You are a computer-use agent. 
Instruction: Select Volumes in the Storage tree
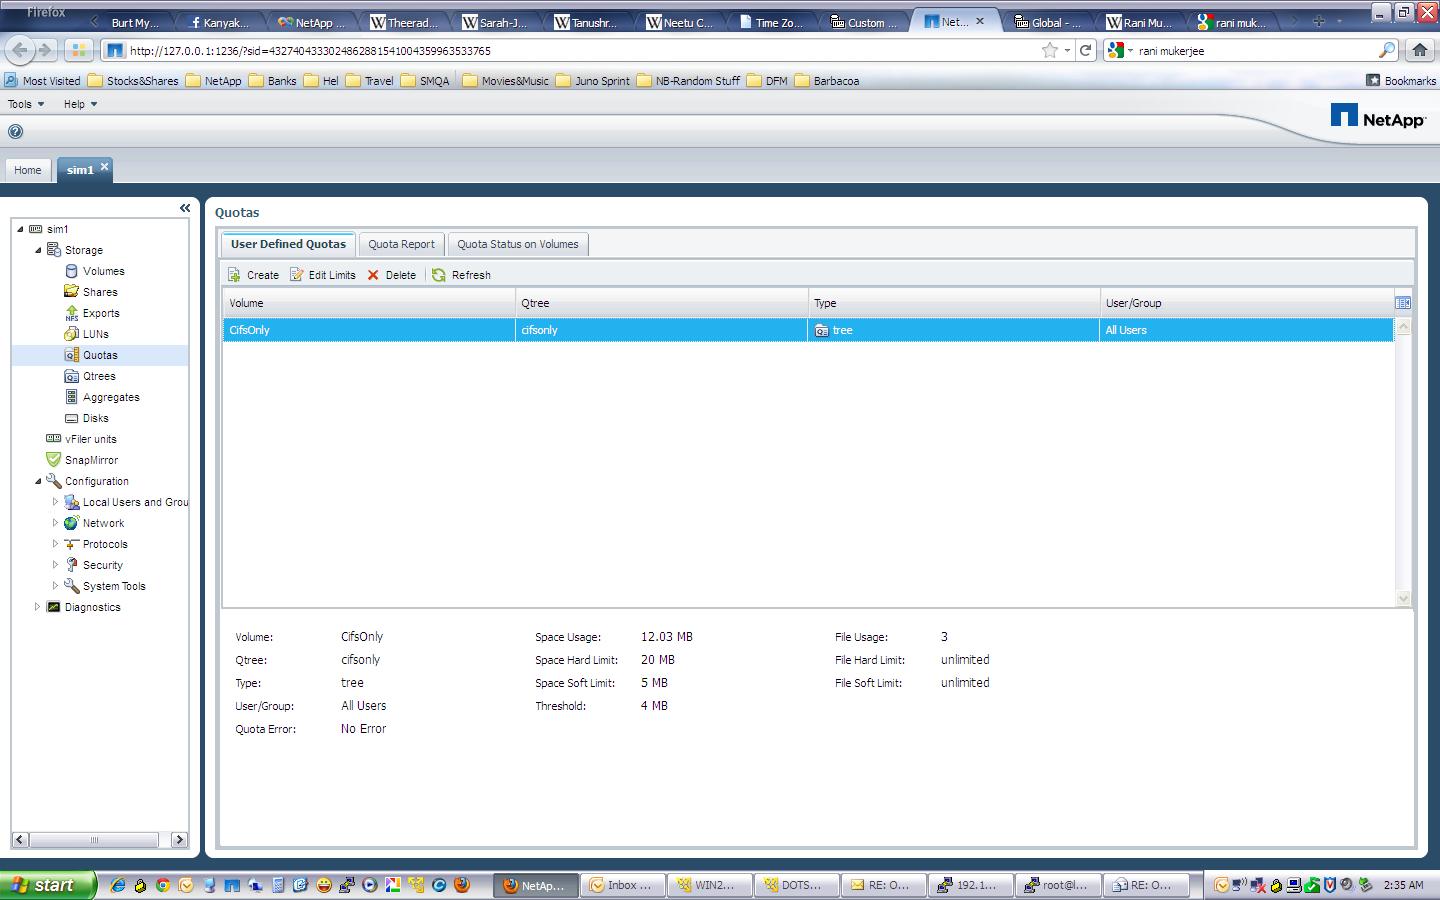pos(103,271)
